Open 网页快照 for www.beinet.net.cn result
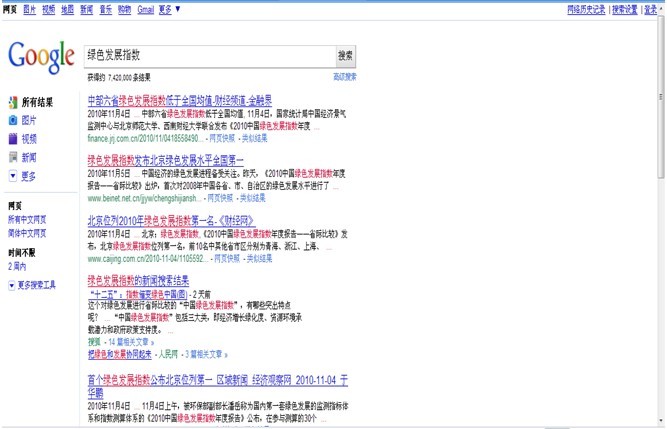 click(x=220, y=198)
